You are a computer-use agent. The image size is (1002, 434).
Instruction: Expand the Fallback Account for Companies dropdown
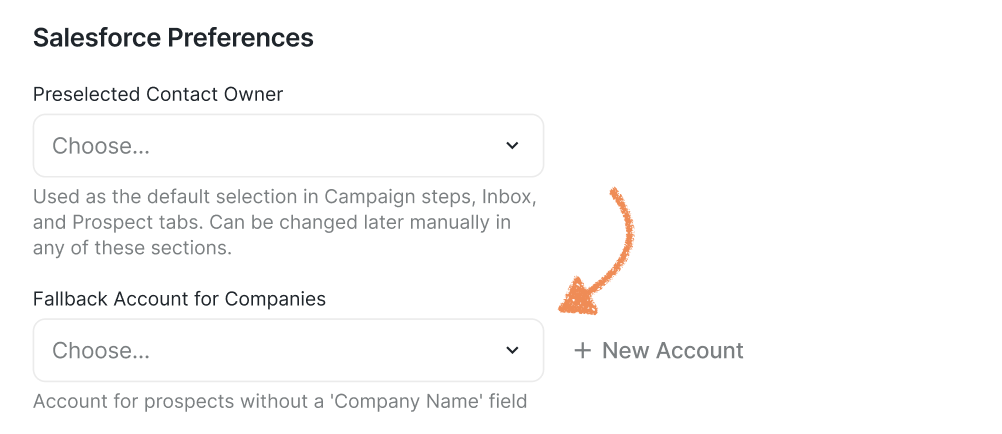[288, 350]
